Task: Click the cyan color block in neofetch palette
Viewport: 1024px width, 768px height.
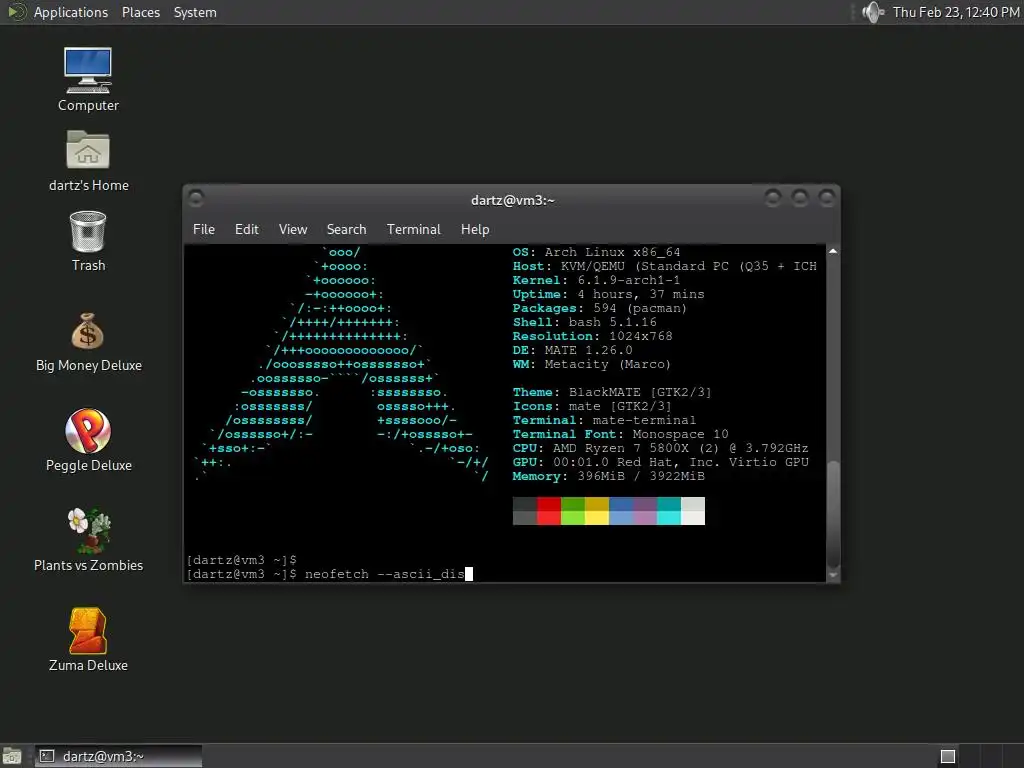Action: (669, 511)
